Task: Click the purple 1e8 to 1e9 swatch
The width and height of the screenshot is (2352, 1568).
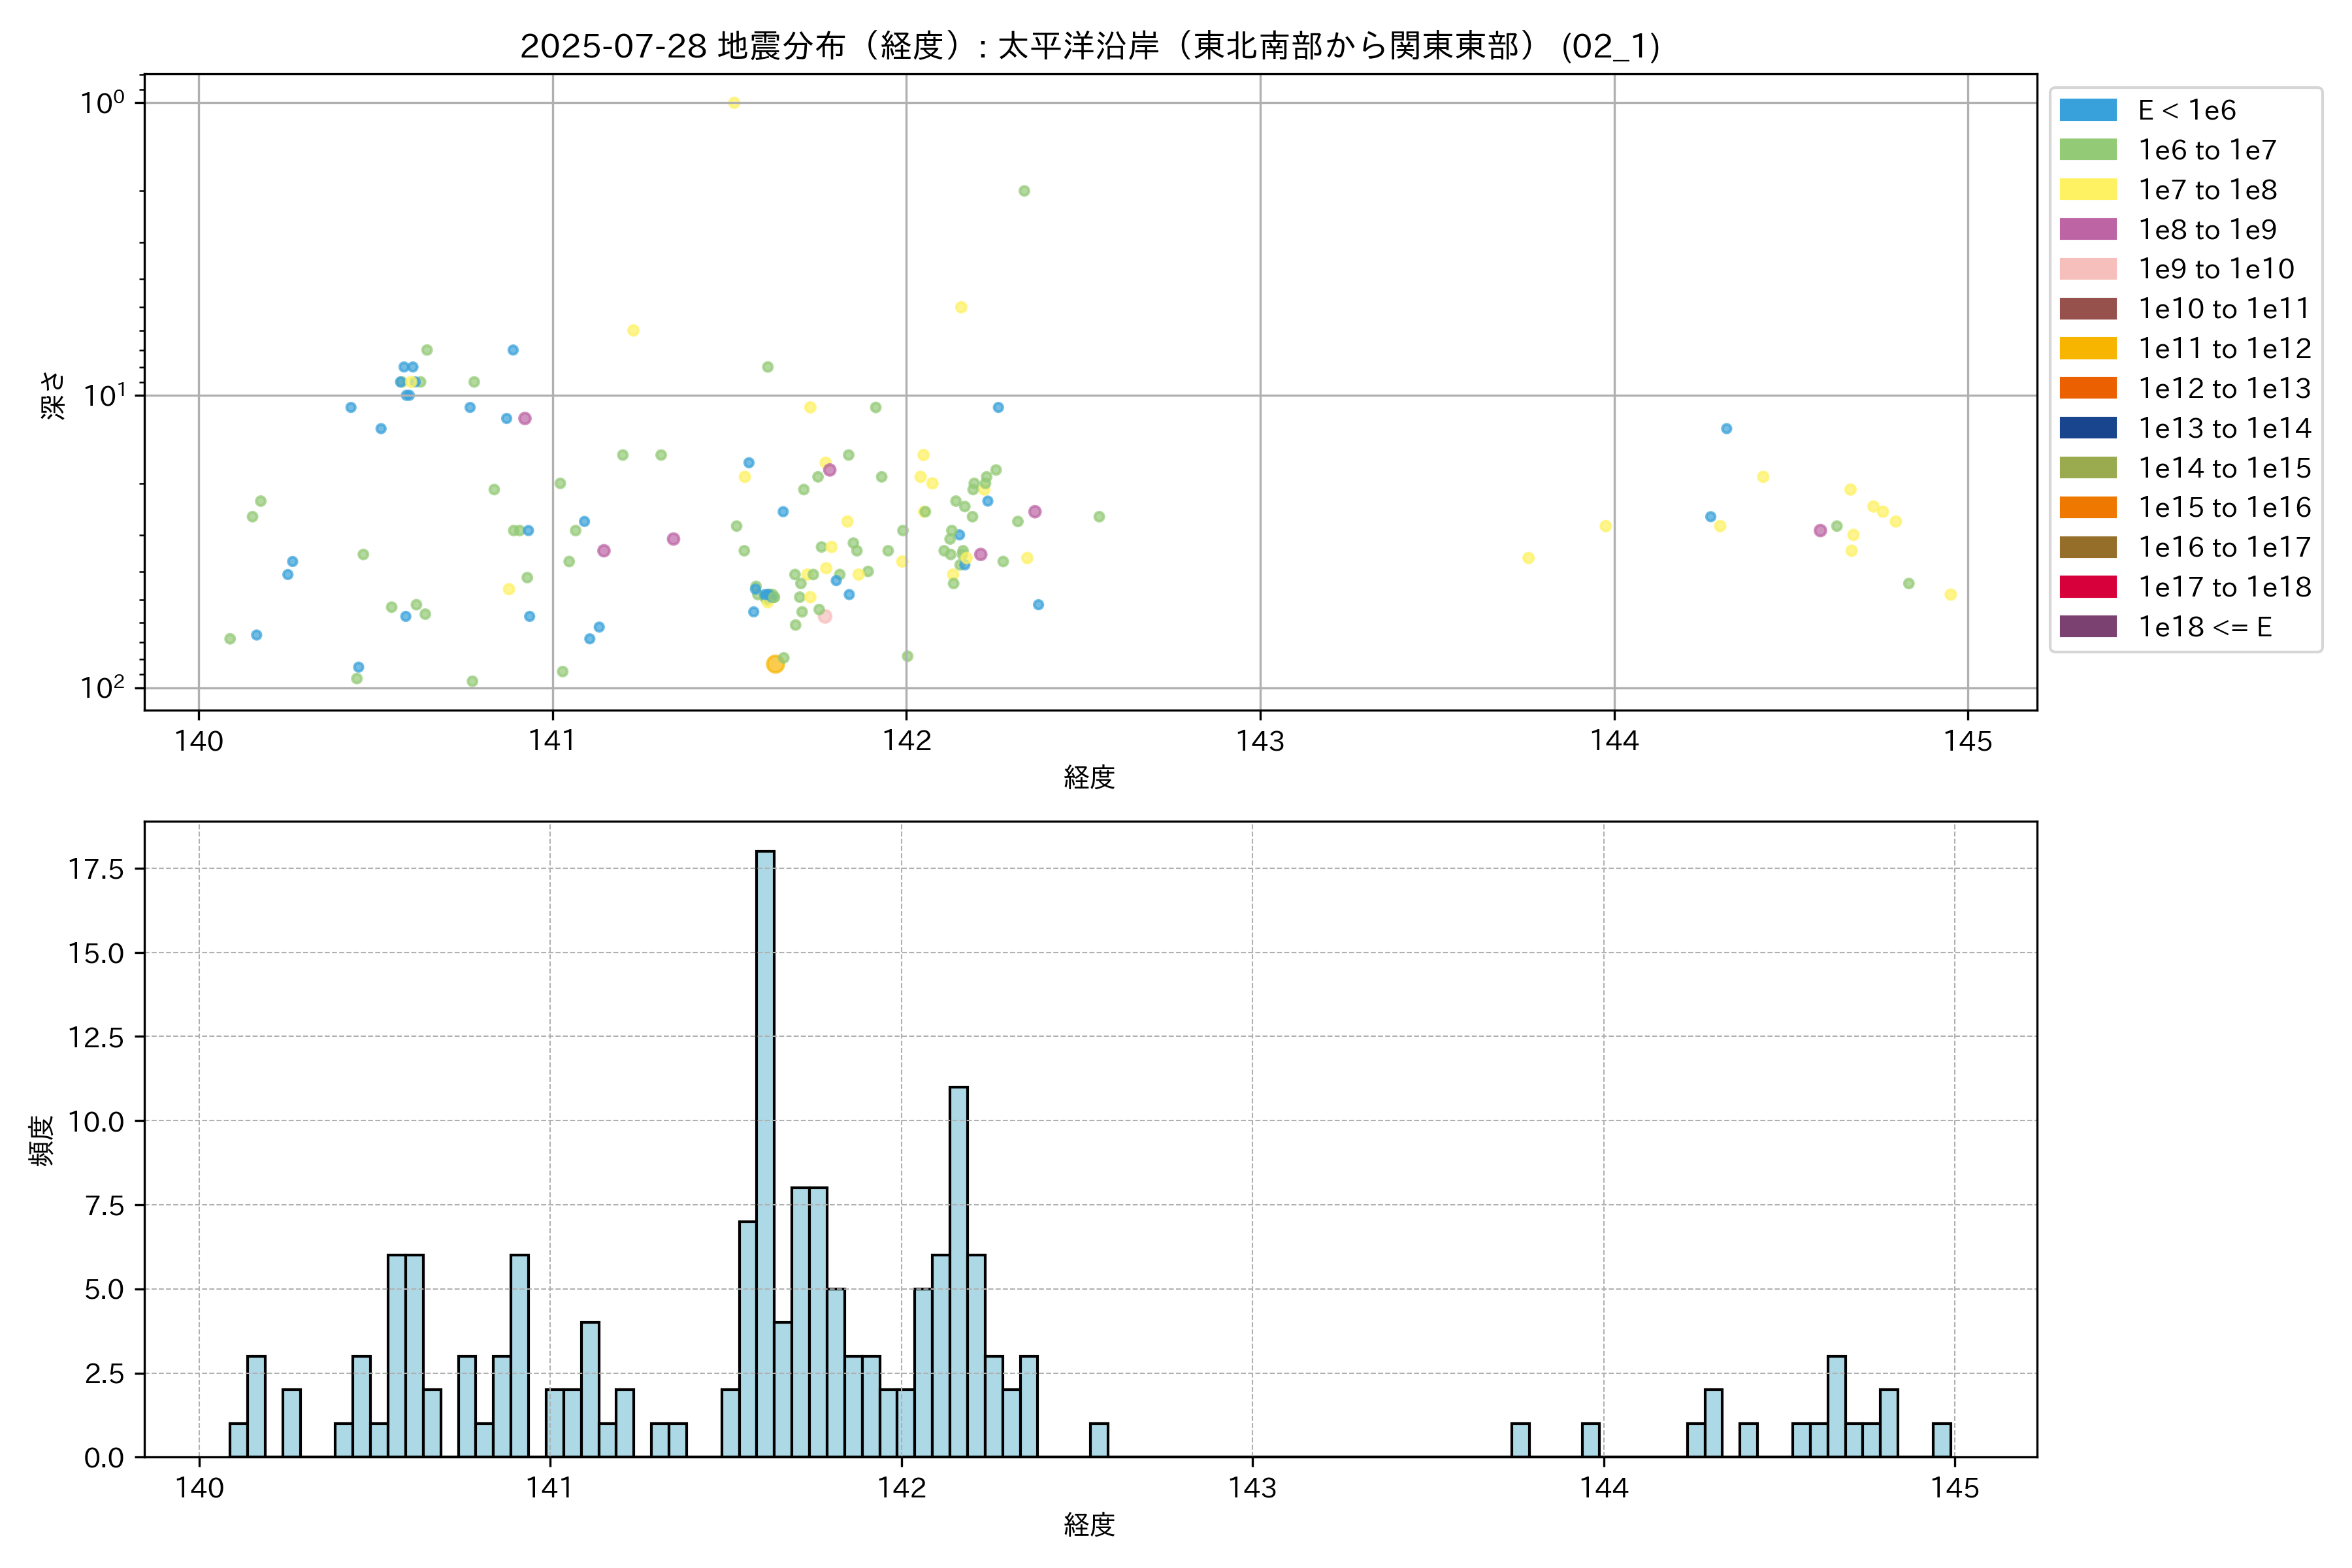Action: 2087,229
